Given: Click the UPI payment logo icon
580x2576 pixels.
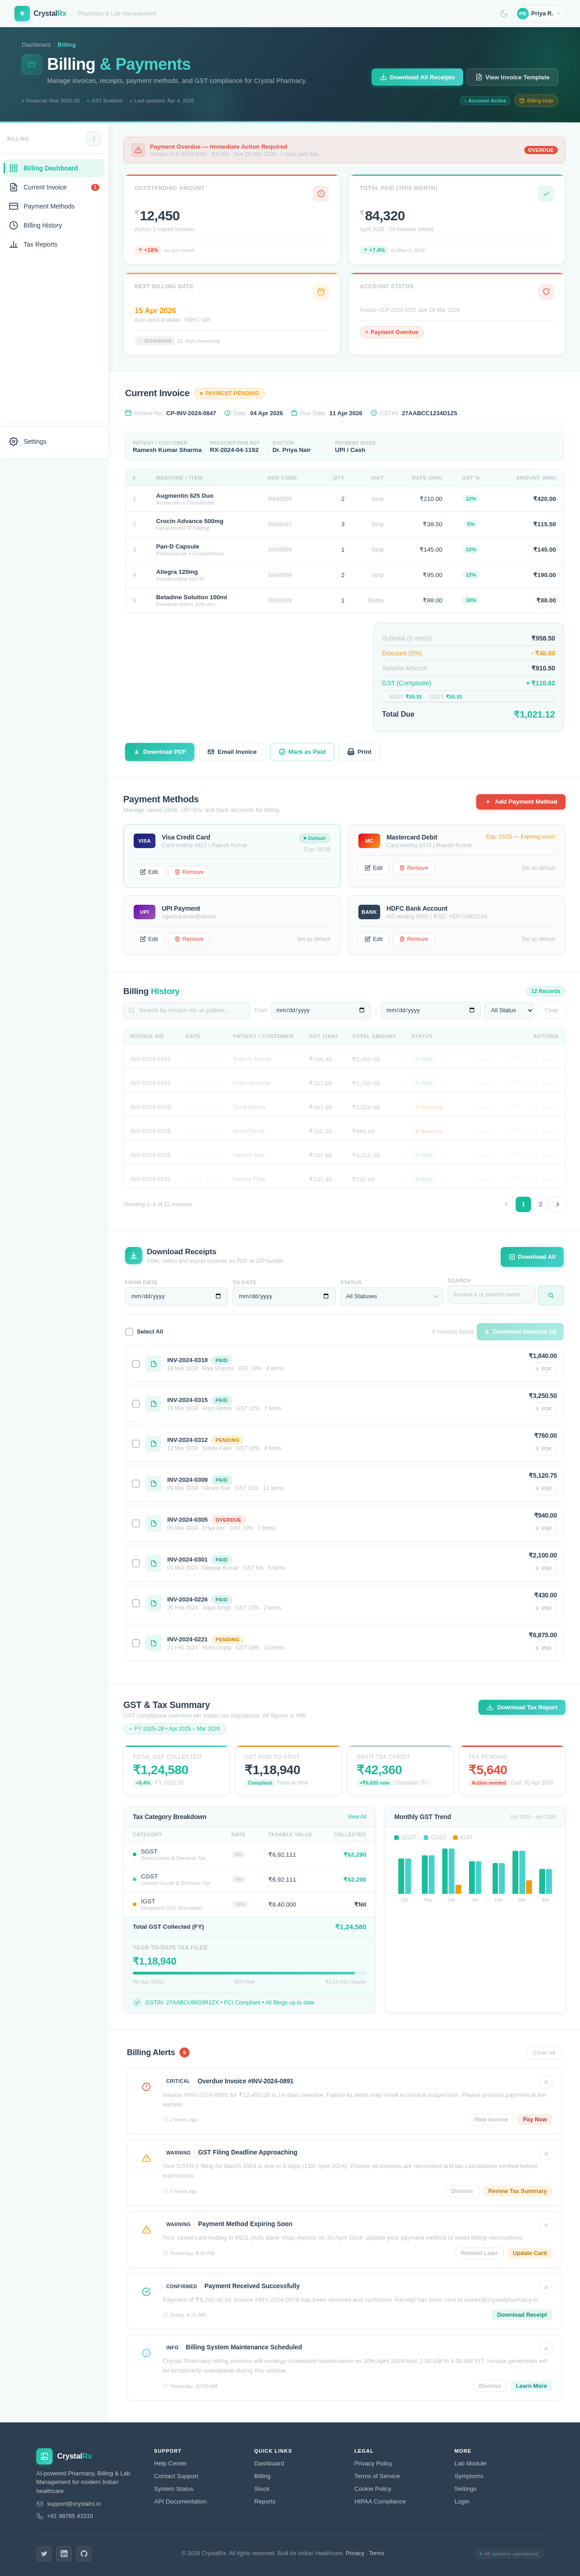Looking at the screenshot, I should [x=144, y=912].
